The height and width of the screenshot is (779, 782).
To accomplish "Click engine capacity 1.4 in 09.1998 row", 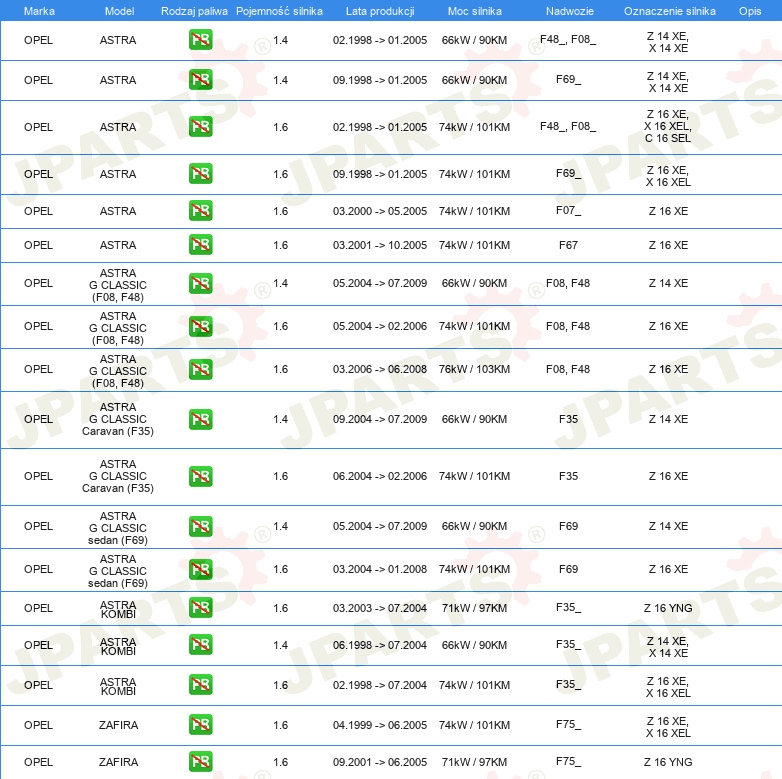I will click(x=280, y=80).
